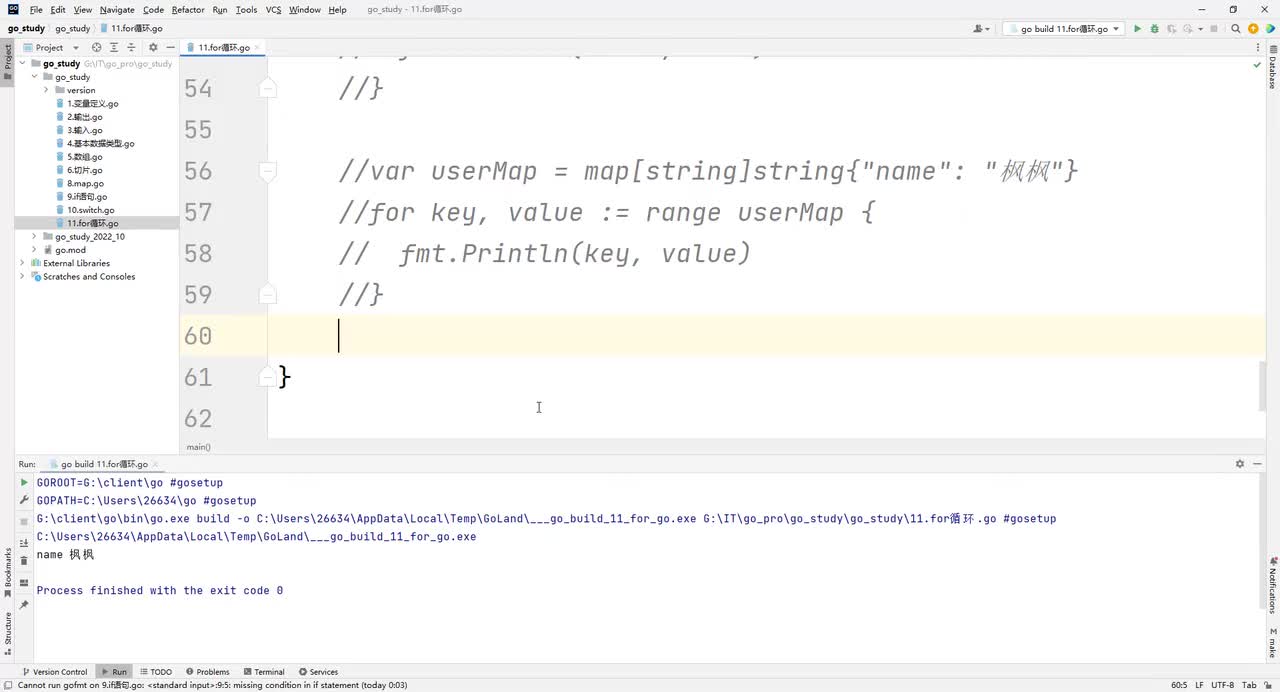Open Terminal tool window

click(263, 672)
